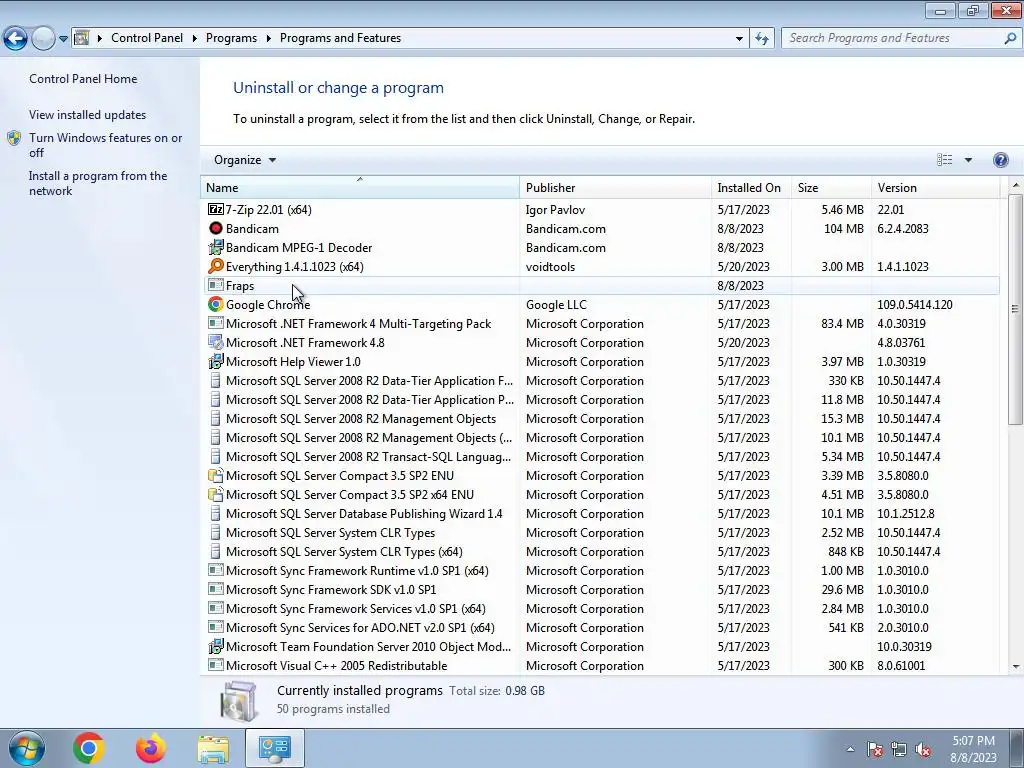Click the .NET Framework 4.8 icon
The image size is (1024, 768).
click(216, 342)
